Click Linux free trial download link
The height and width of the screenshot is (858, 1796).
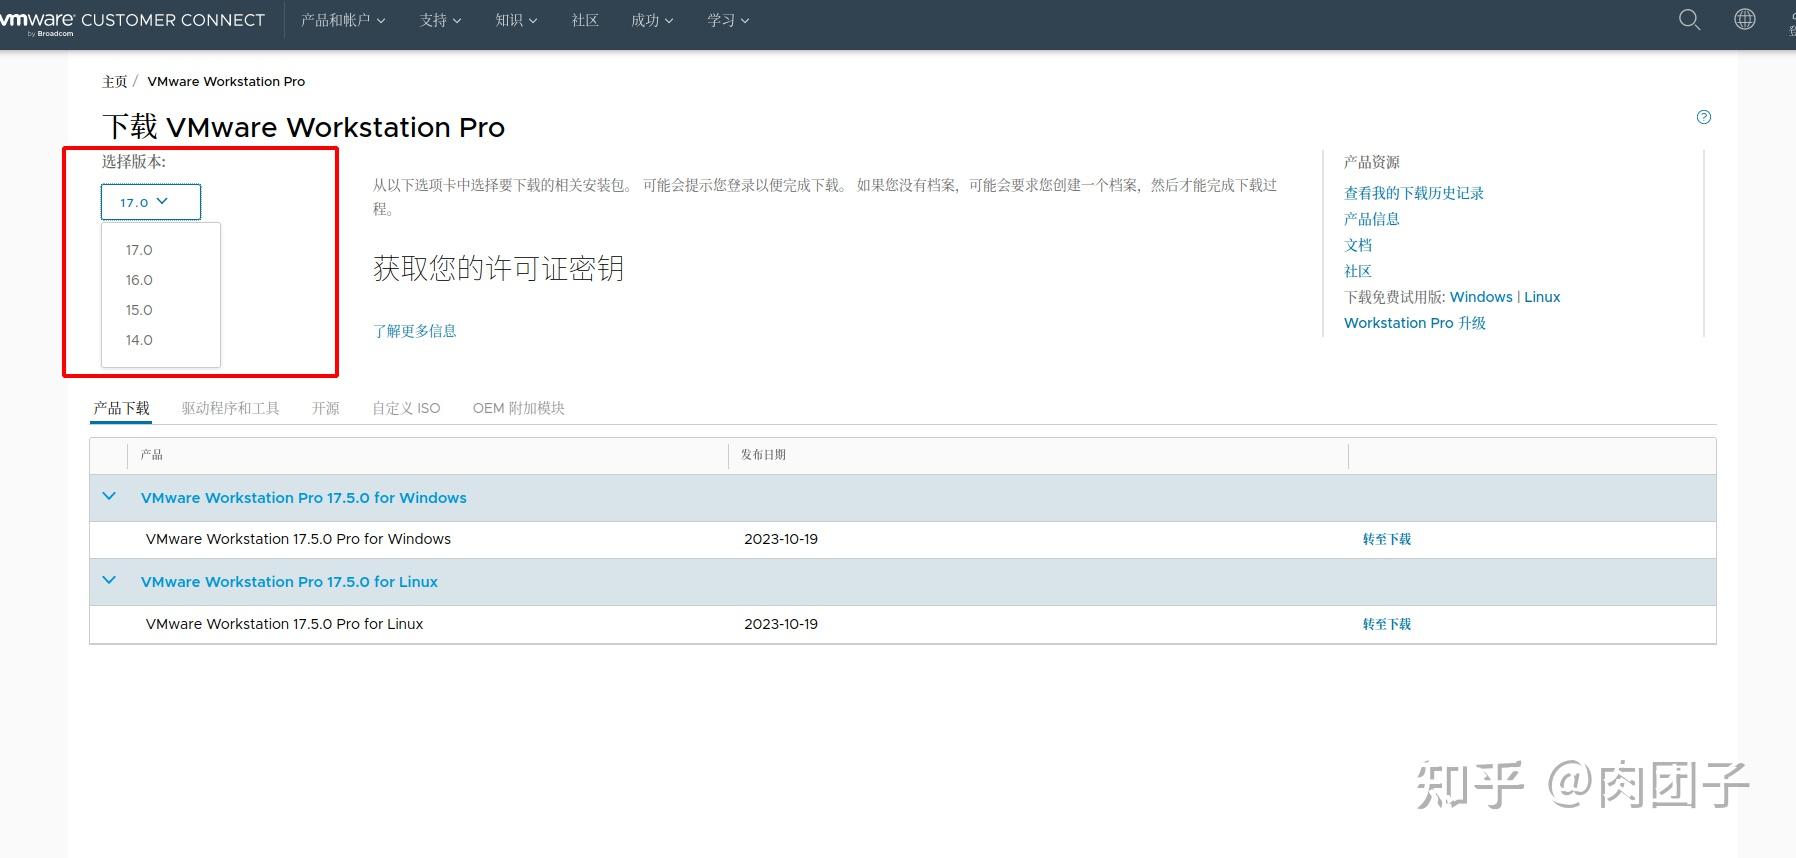pyautogui.click(x=1542, y=297)
